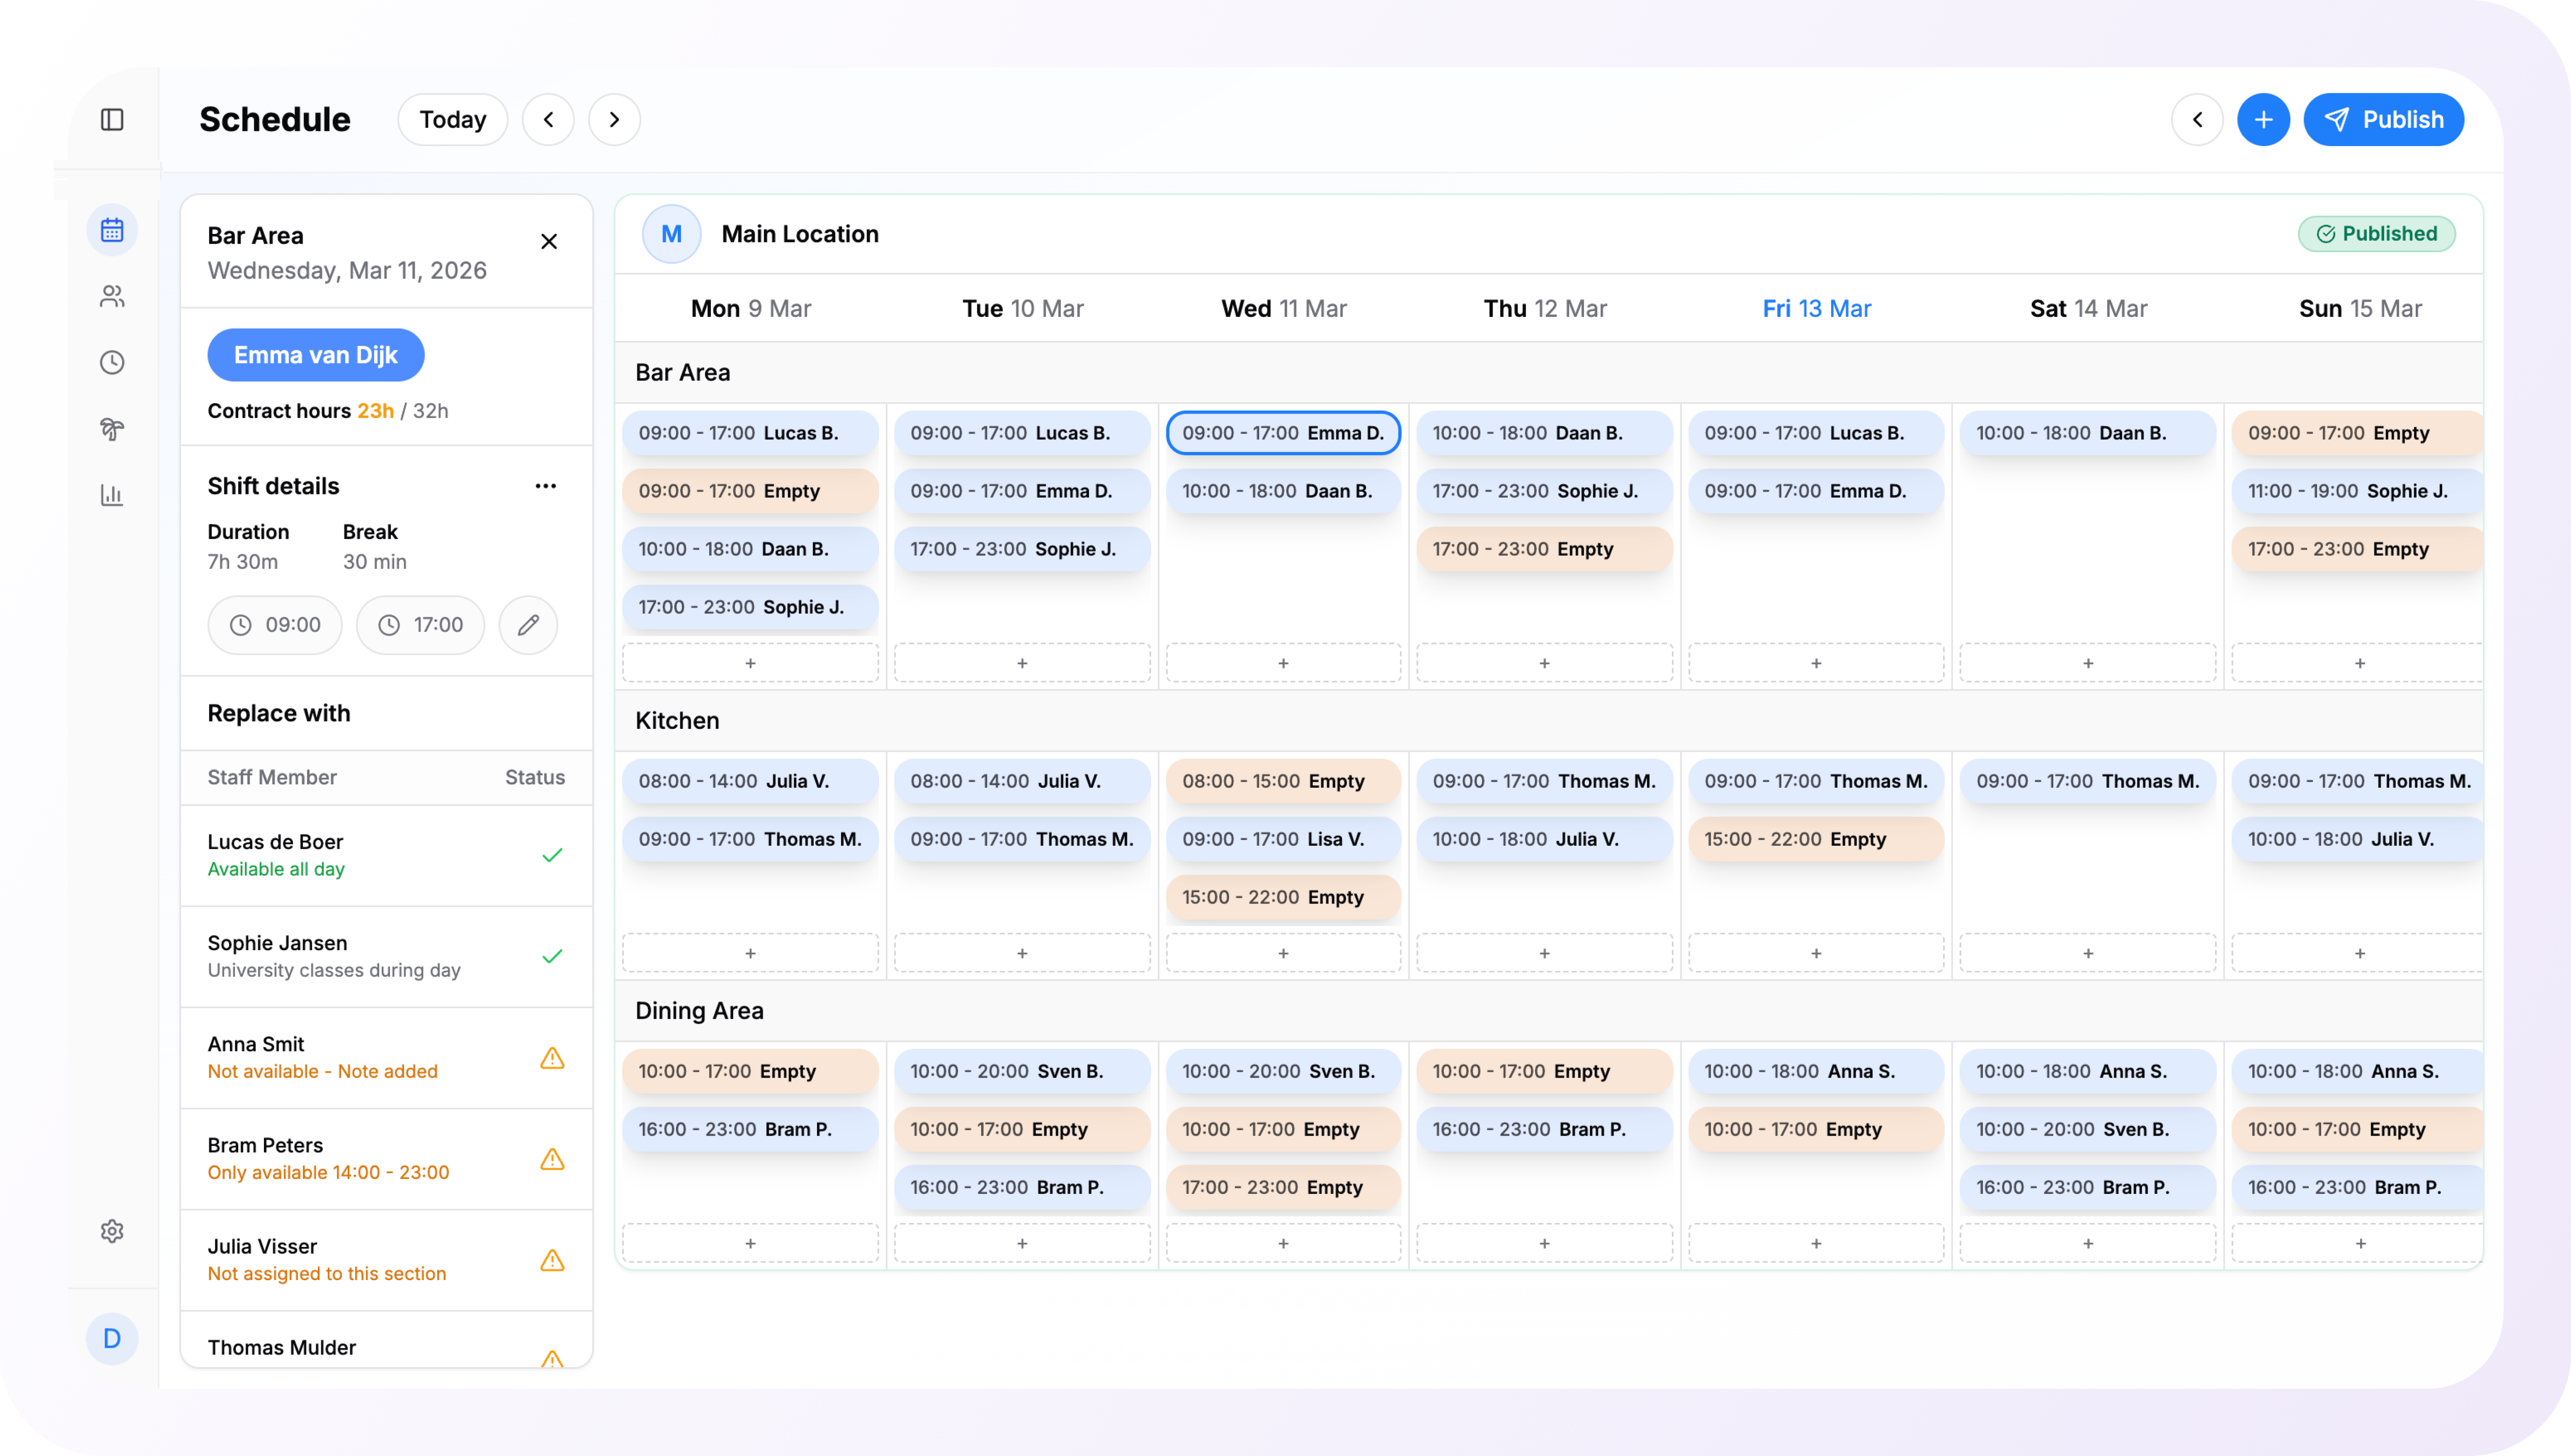Open shift details three-dot menu
Image resolution: width=2571 pixels, height=1456 pixels.
click(x=545, y=486)
